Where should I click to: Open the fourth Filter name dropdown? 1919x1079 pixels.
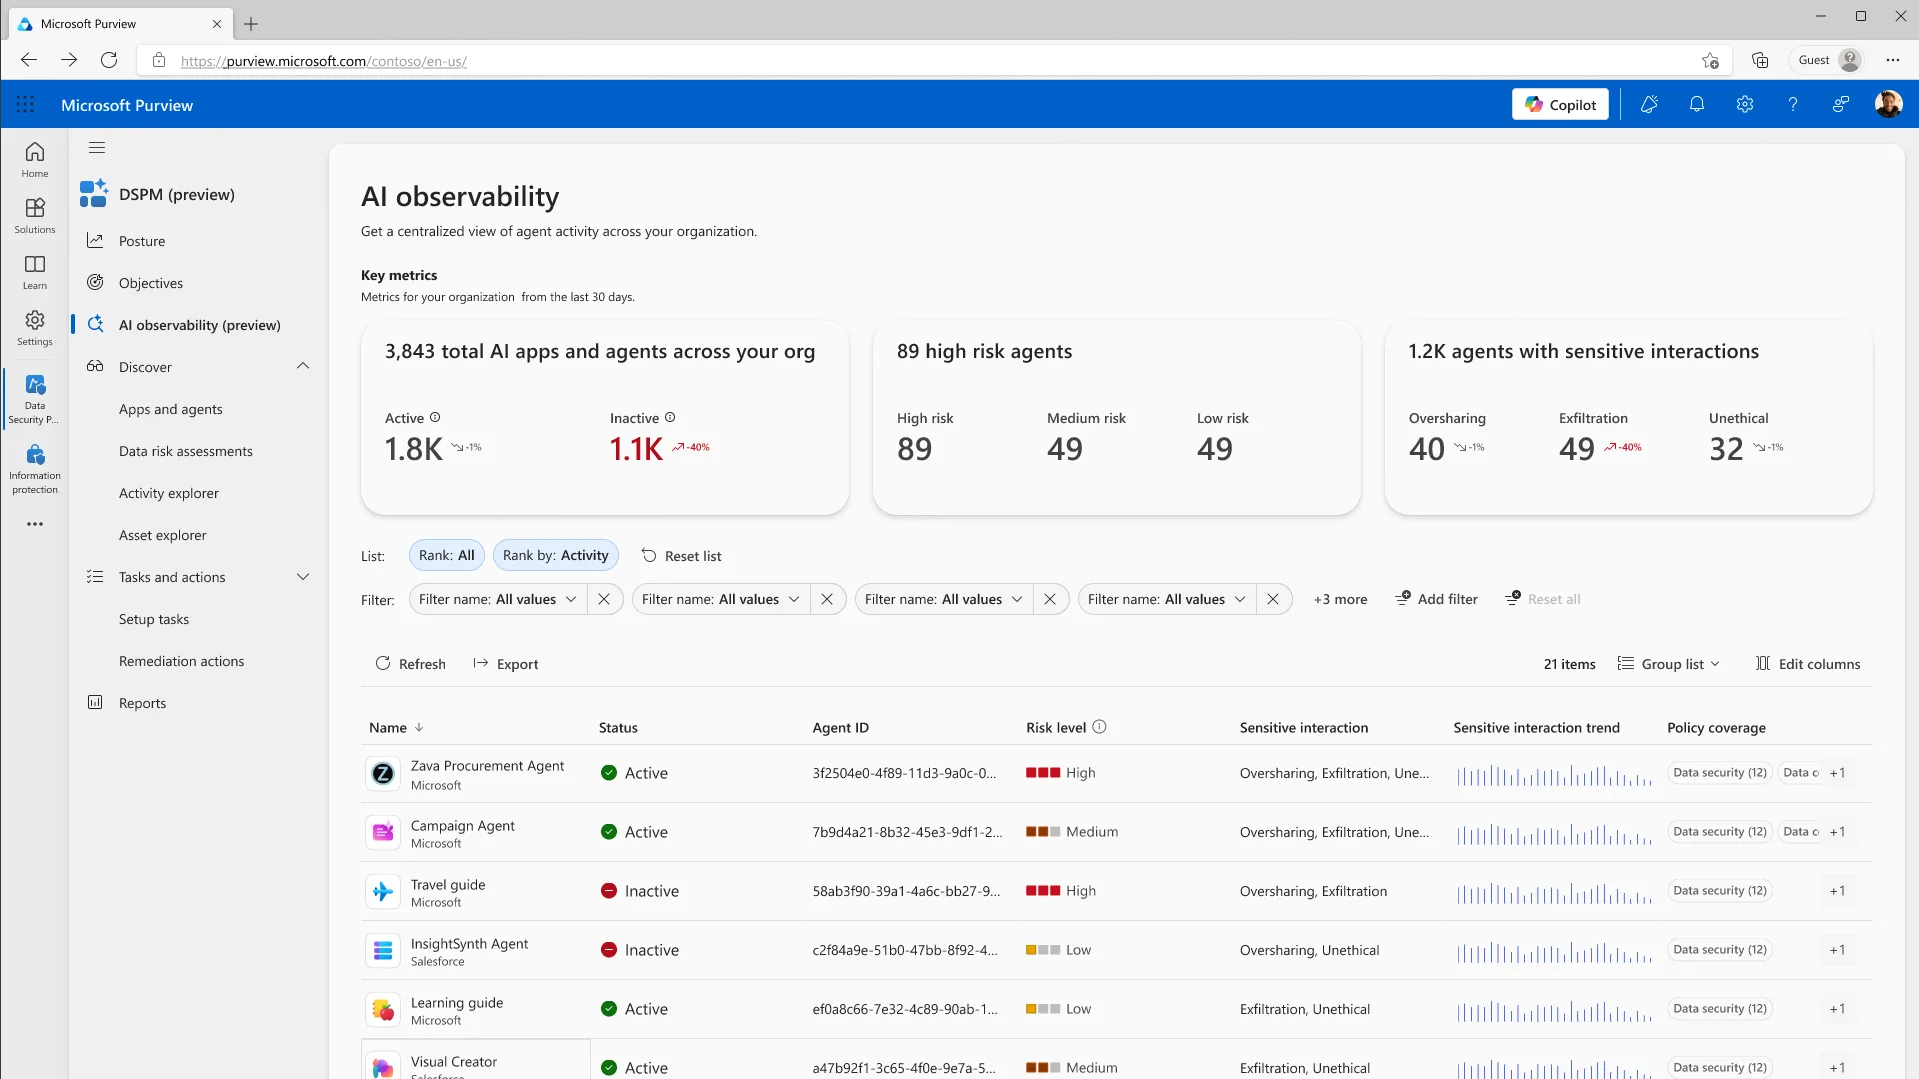[1166, 599]
